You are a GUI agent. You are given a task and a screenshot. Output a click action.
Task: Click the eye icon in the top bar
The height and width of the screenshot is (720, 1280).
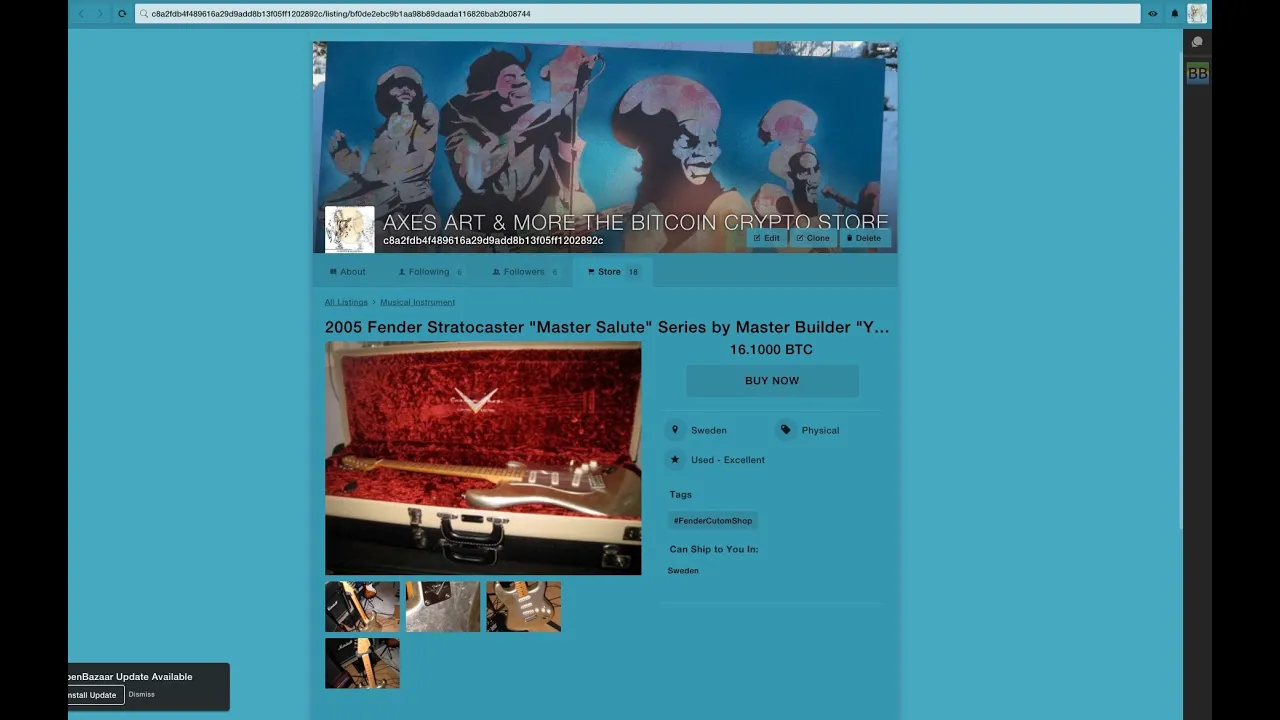1153,14
